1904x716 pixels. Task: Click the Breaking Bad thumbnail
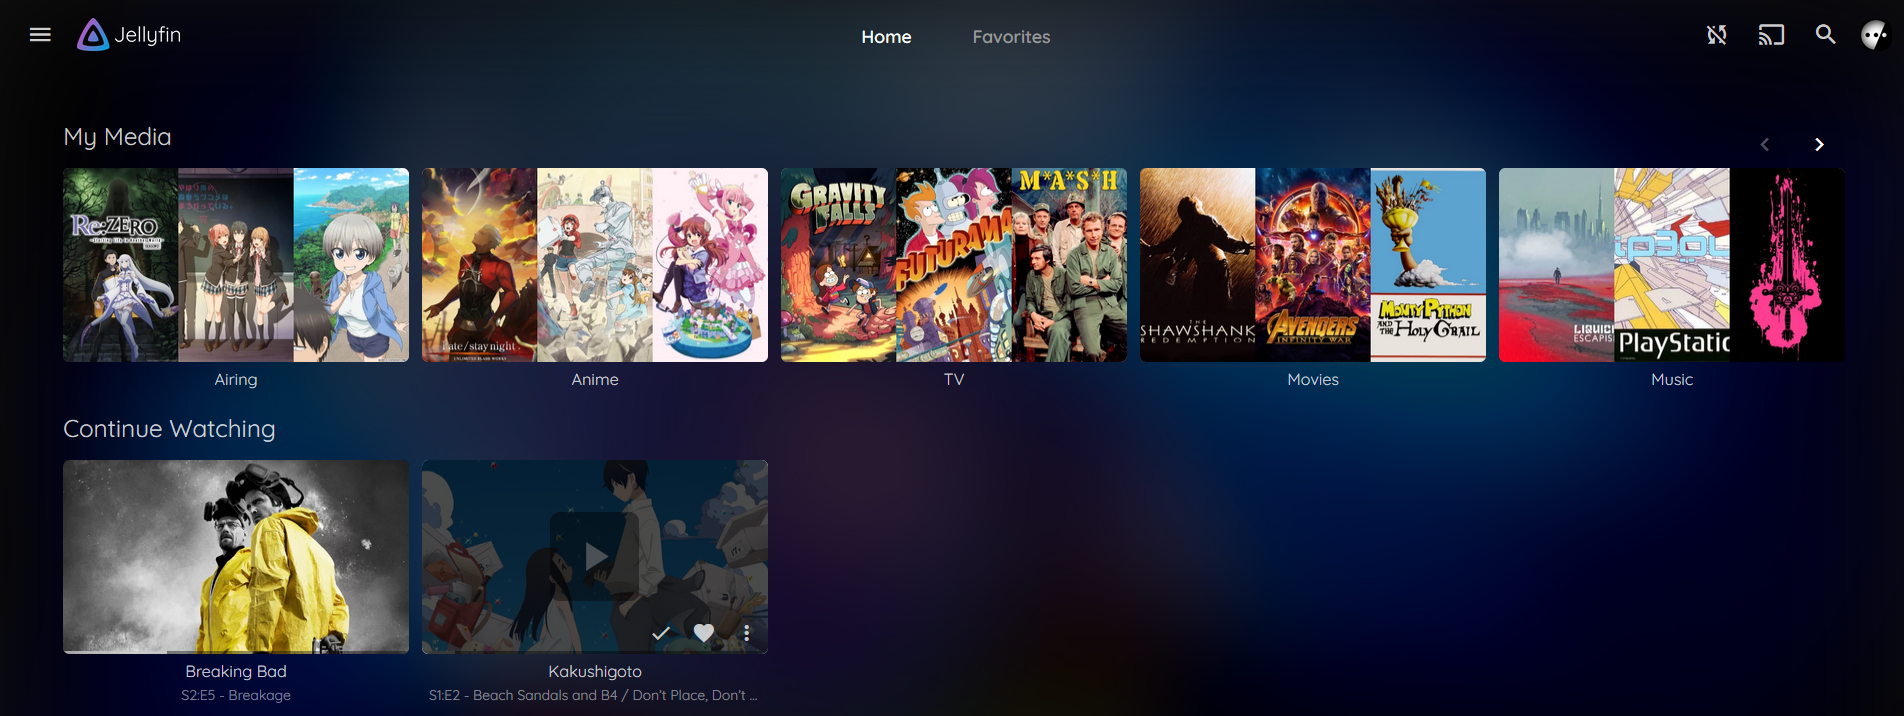click(x=236, y=556)
